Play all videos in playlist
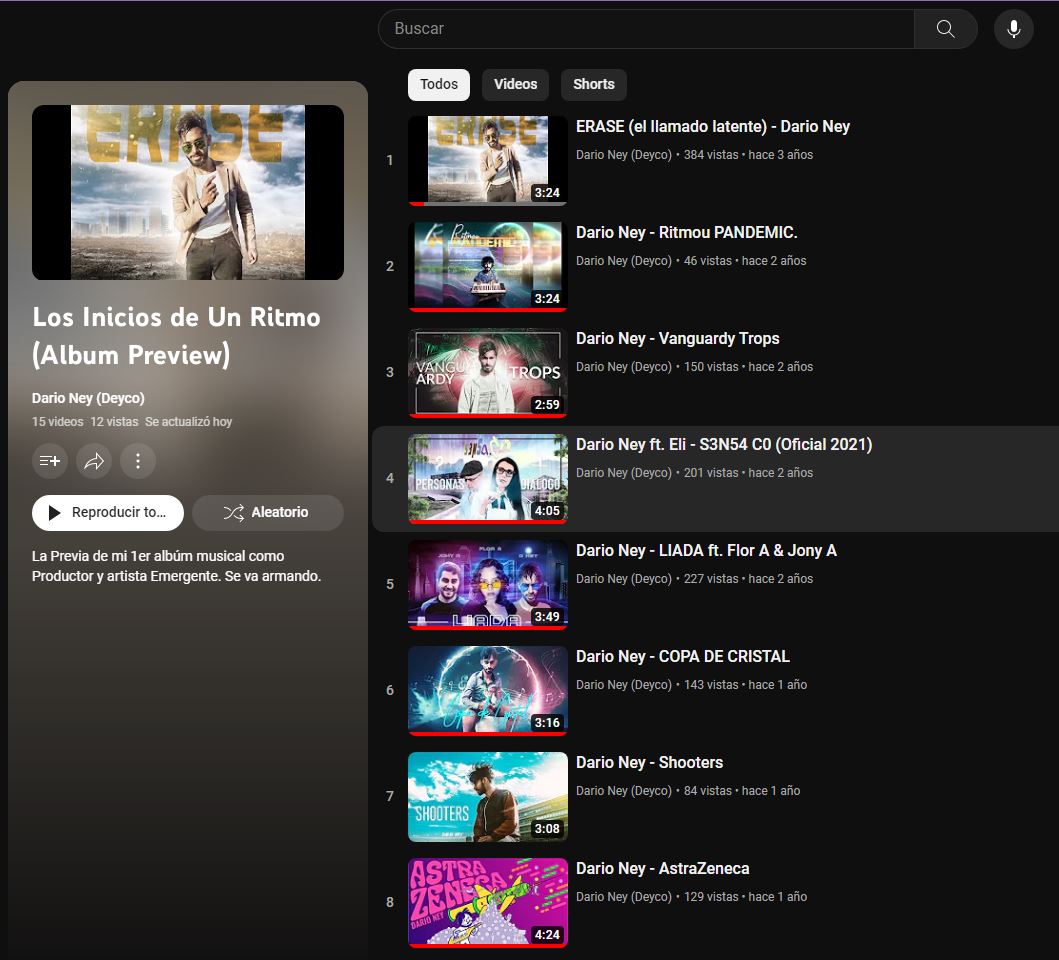Image resolution: width=1059 pixels, height=960 pixels. pos(107,513)
